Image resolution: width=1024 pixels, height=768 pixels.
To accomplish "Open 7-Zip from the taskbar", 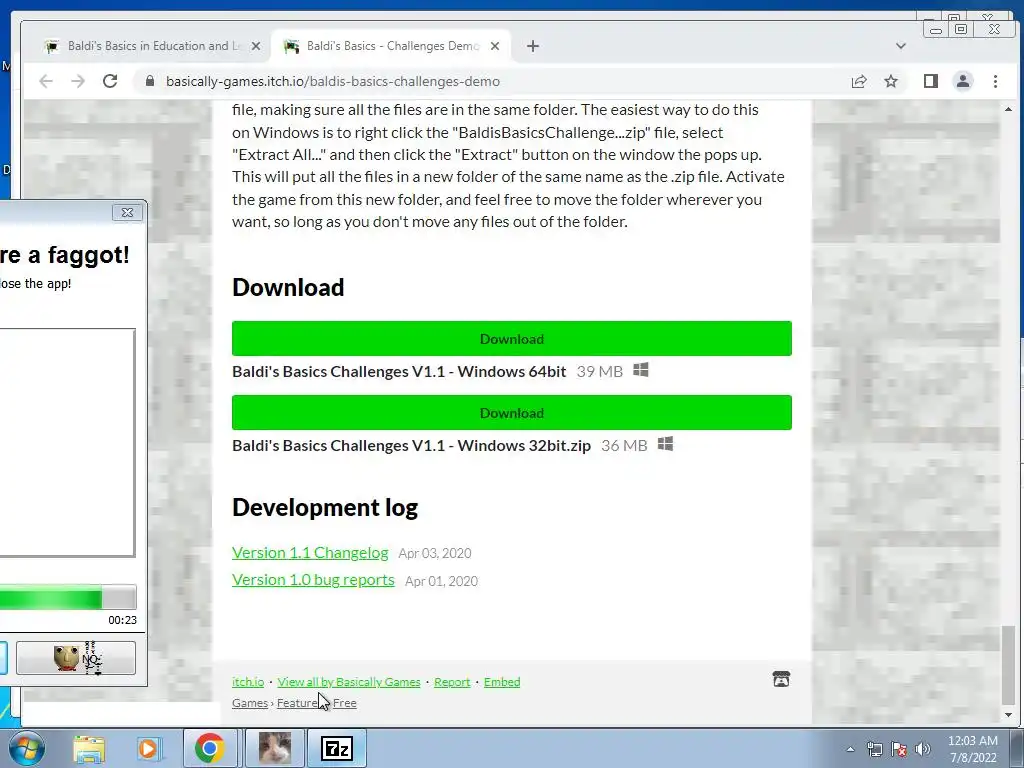I will pos(337,748).
